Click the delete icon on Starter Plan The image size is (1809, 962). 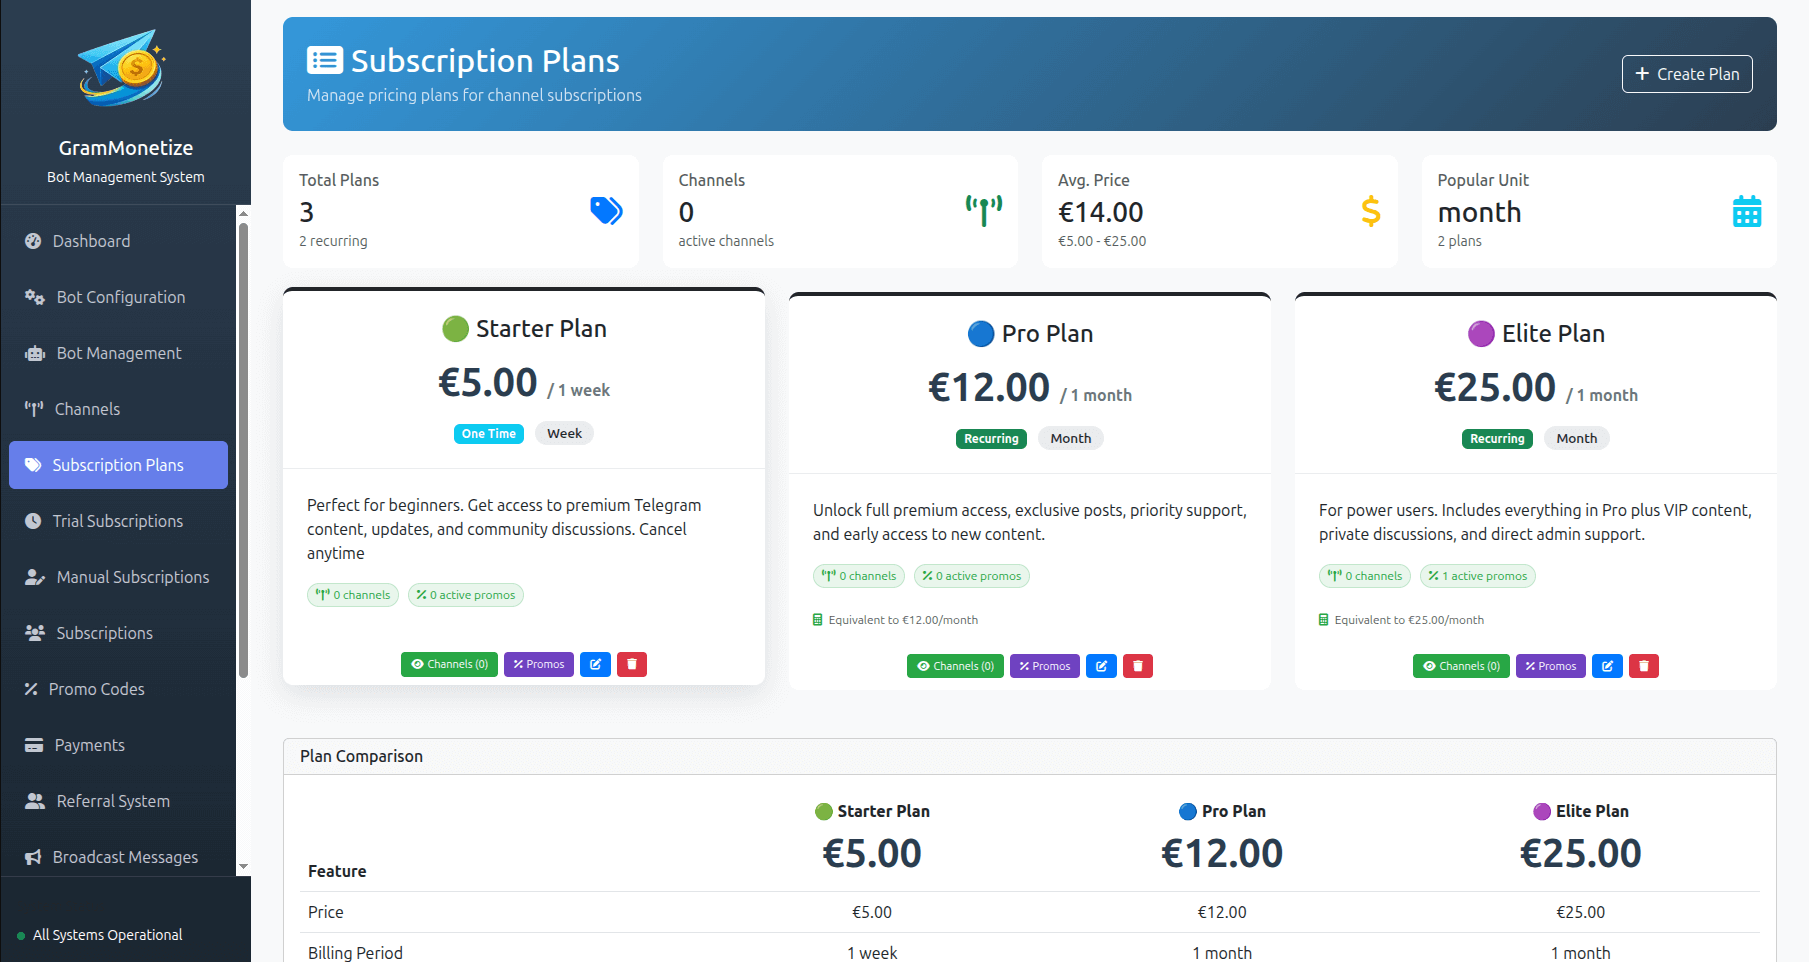pos(632,664)
